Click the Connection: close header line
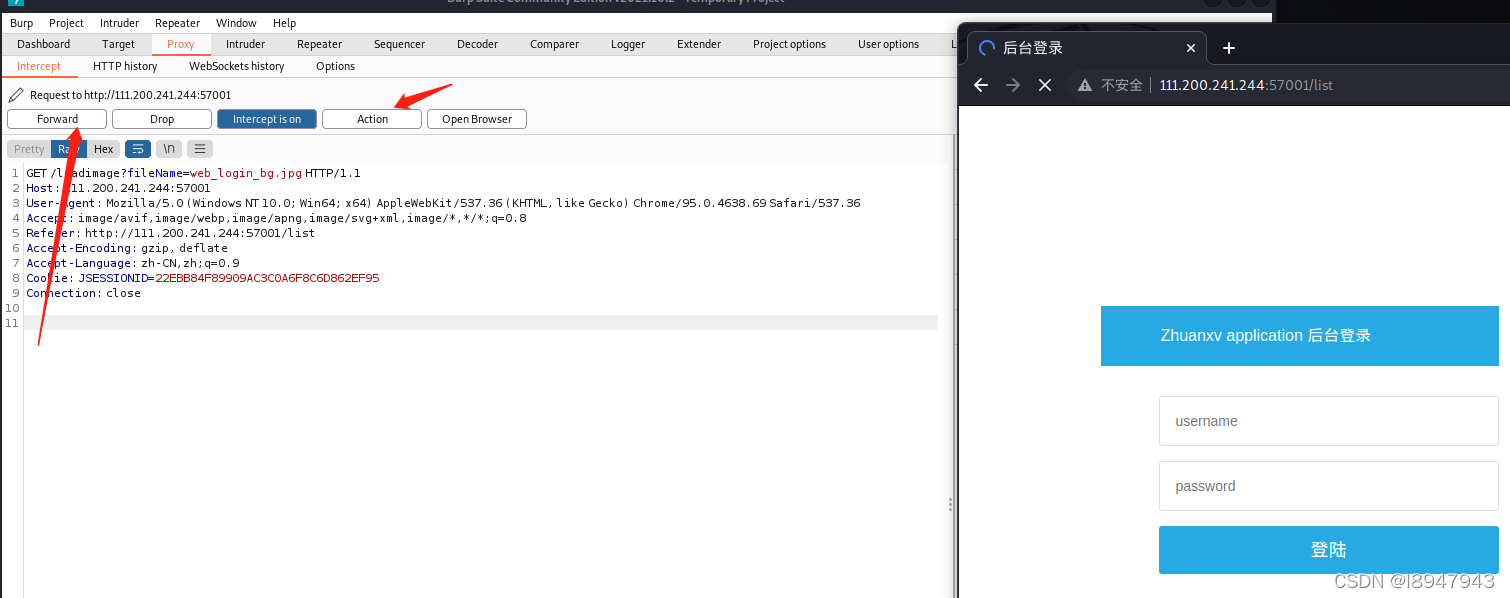Screen dimensions: 1510x598 pyautogui.click(x=83, y=293)
